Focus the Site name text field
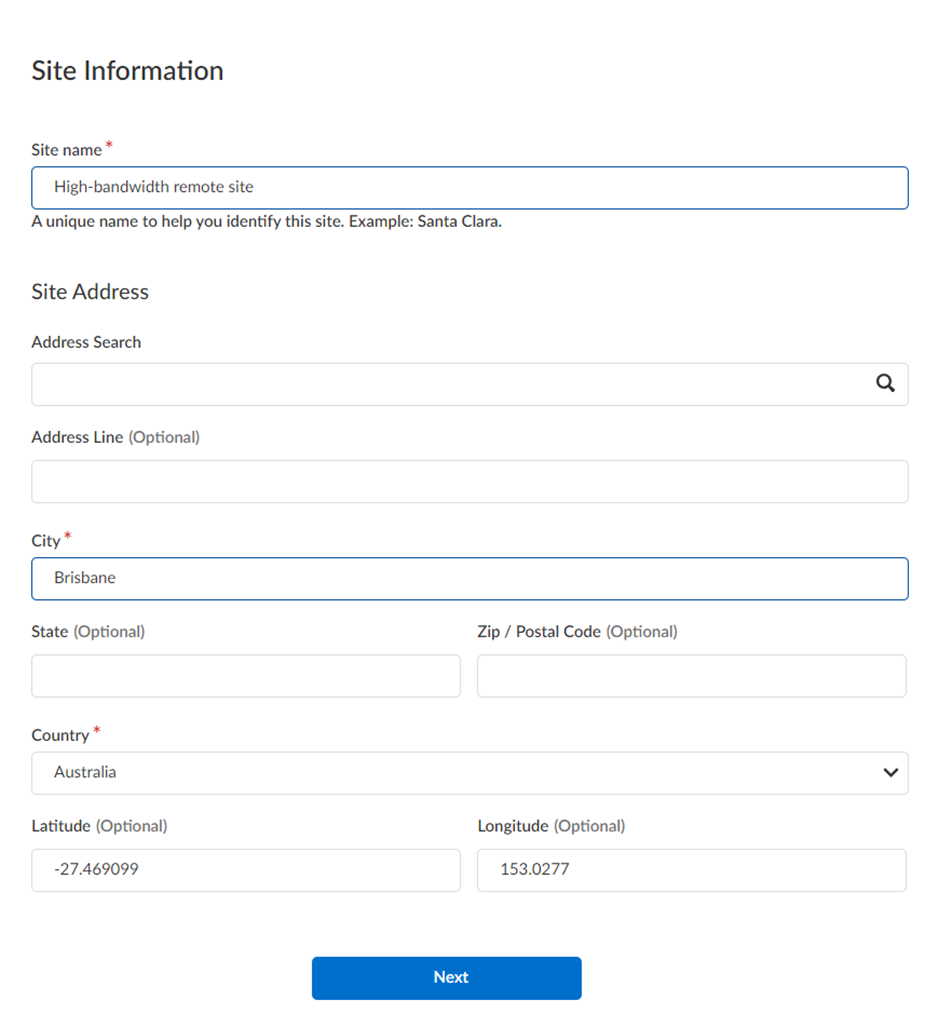Screen dimensions: 925x1014 pyautogui.click(x=469, y=188)
